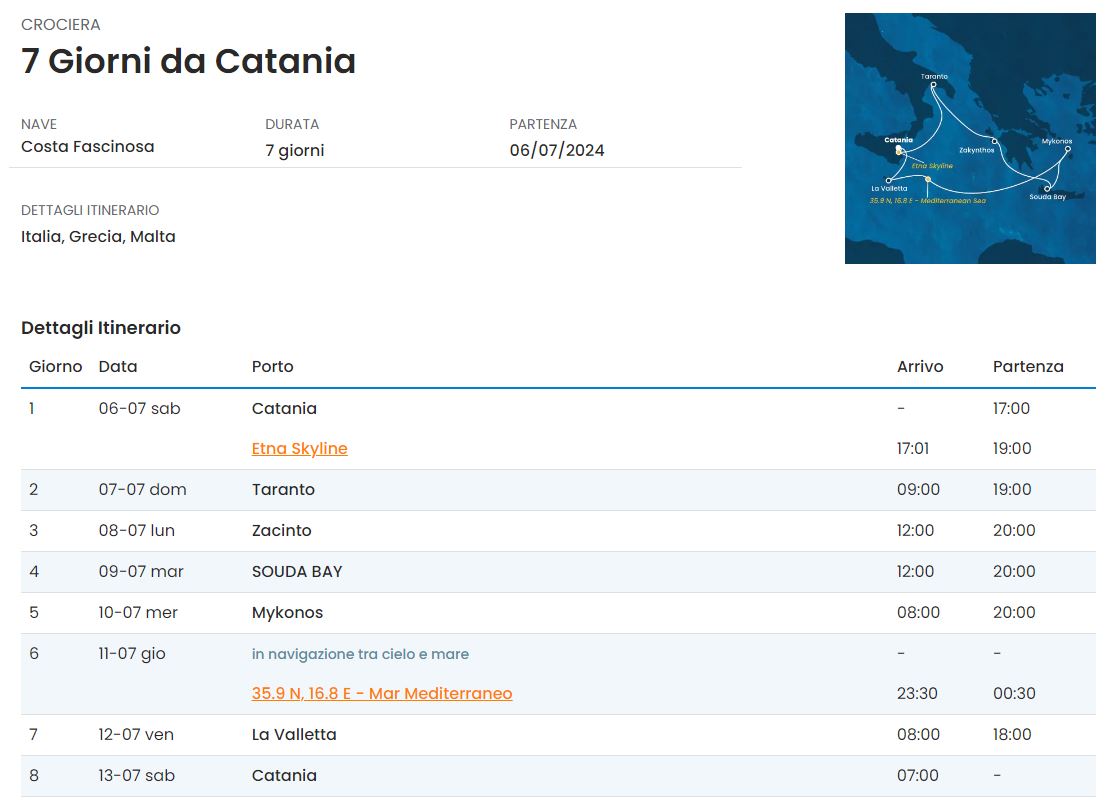Click date cell '12-07 ven'
The width and height of the screenshot is (1120, 811).
(136, 735)
